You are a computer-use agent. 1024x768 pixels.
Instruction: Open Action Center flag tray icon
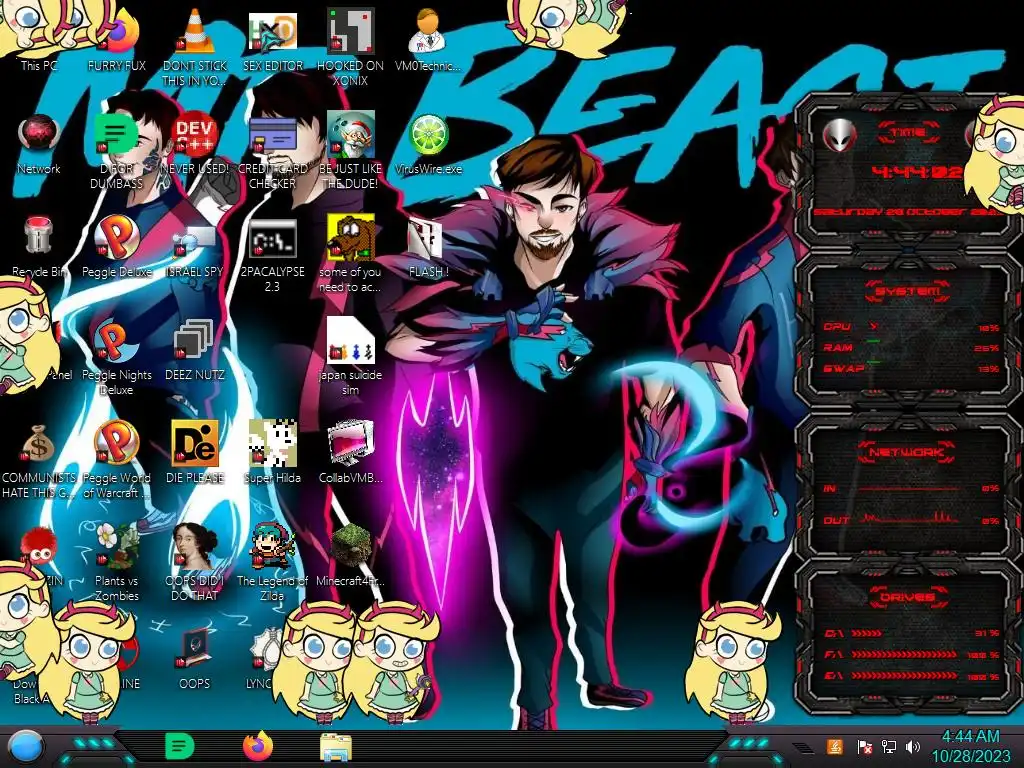click(x=864, y=747)
